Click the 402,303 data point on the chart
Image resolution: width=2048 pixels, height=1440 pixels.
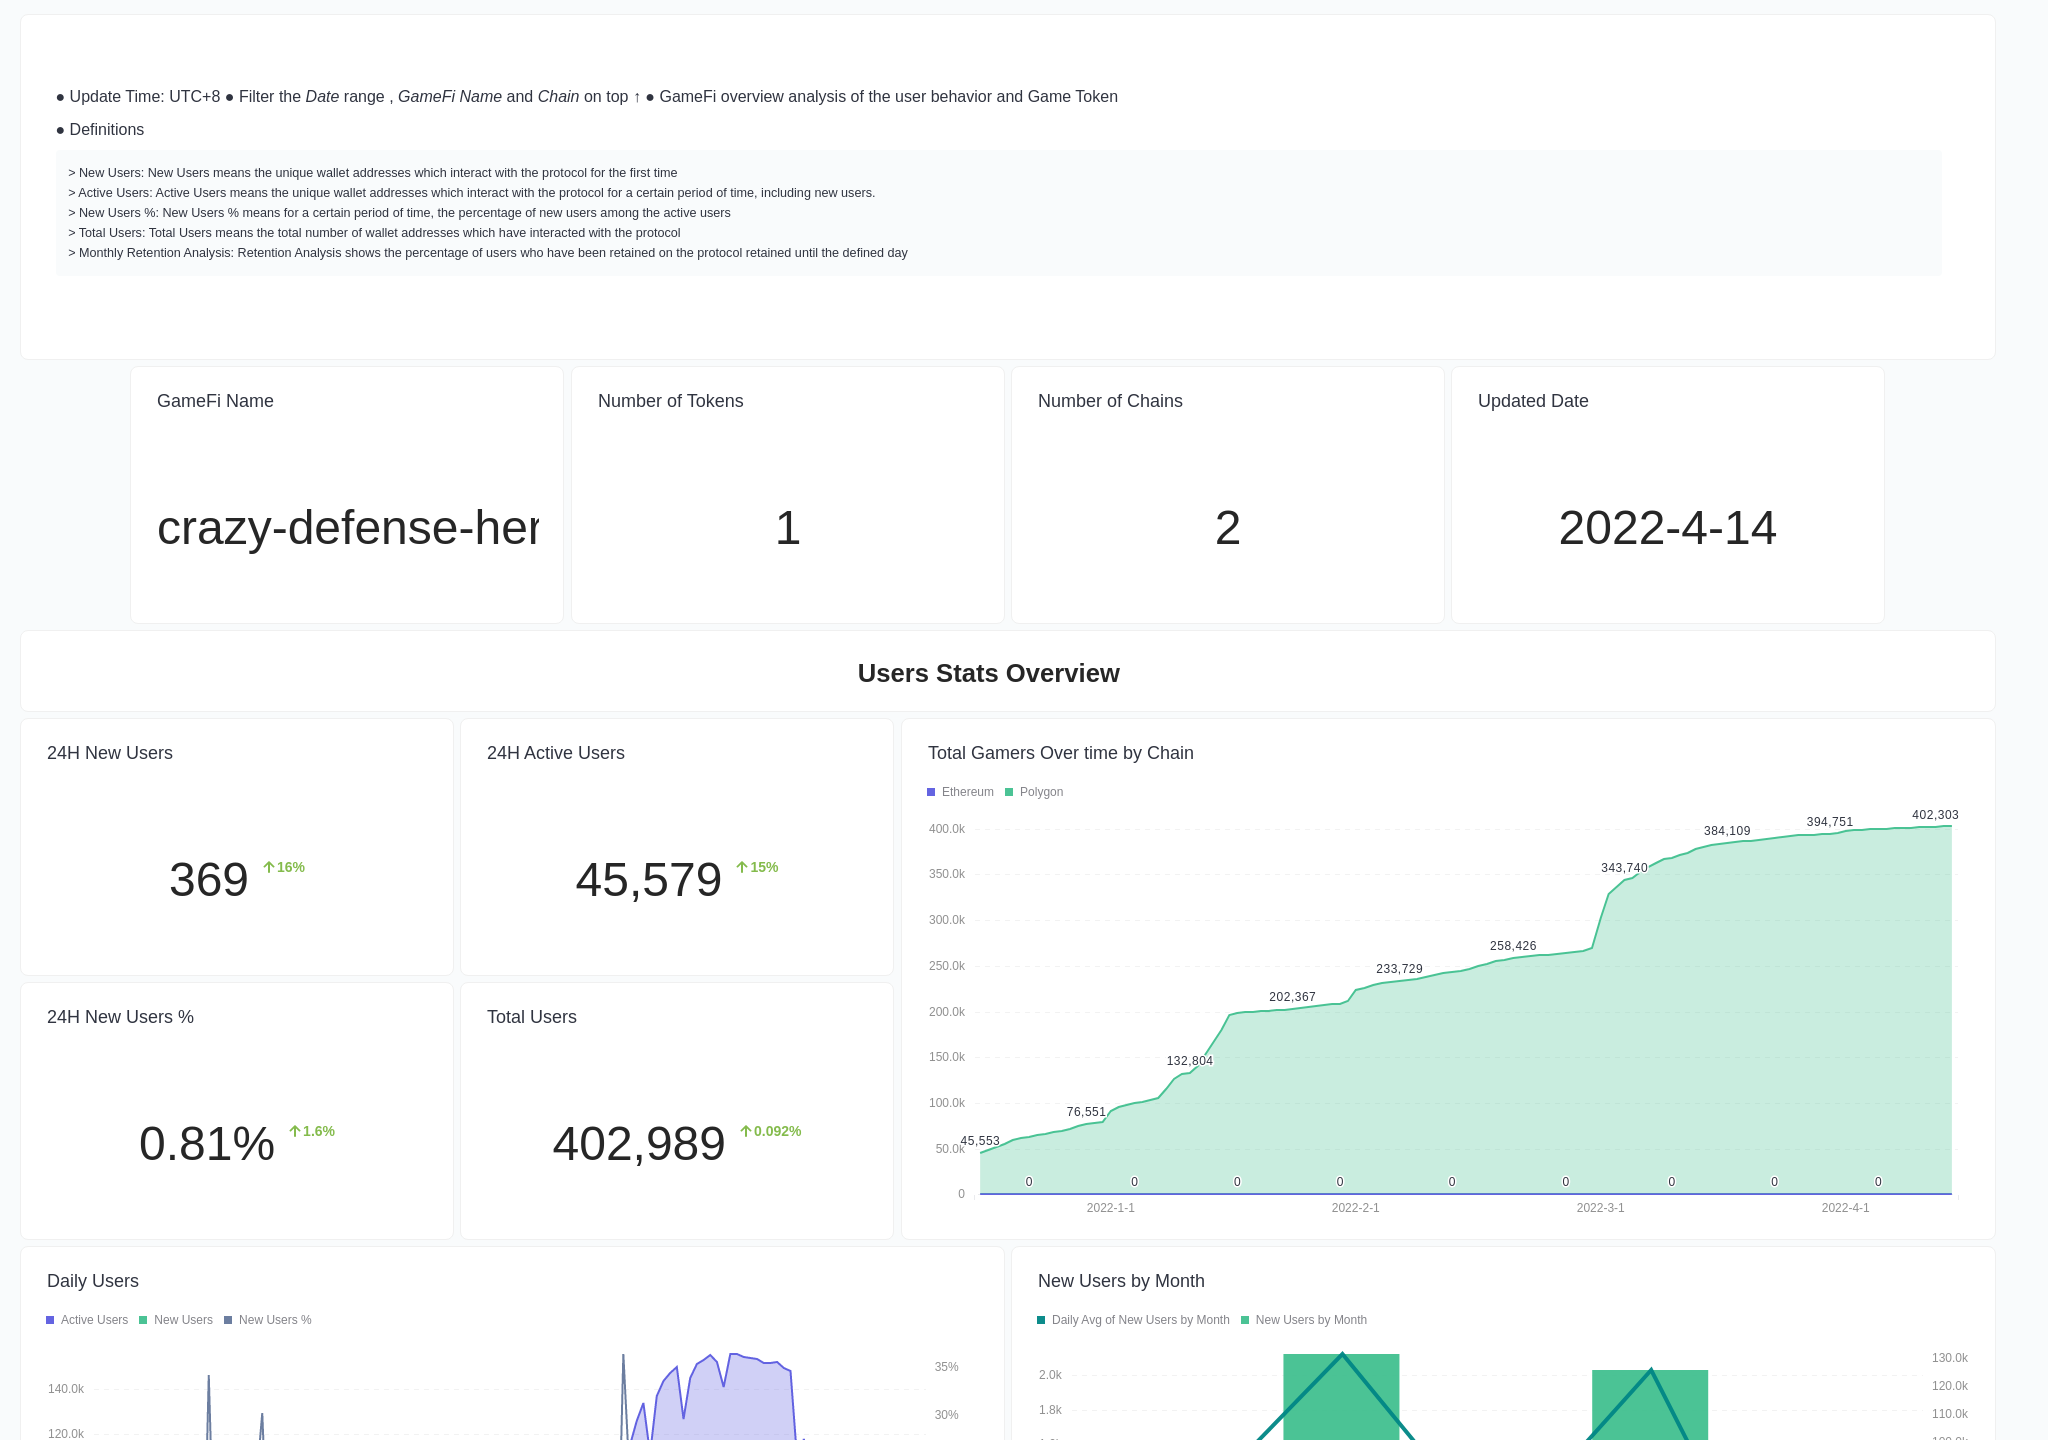(x=1949, y=828)
